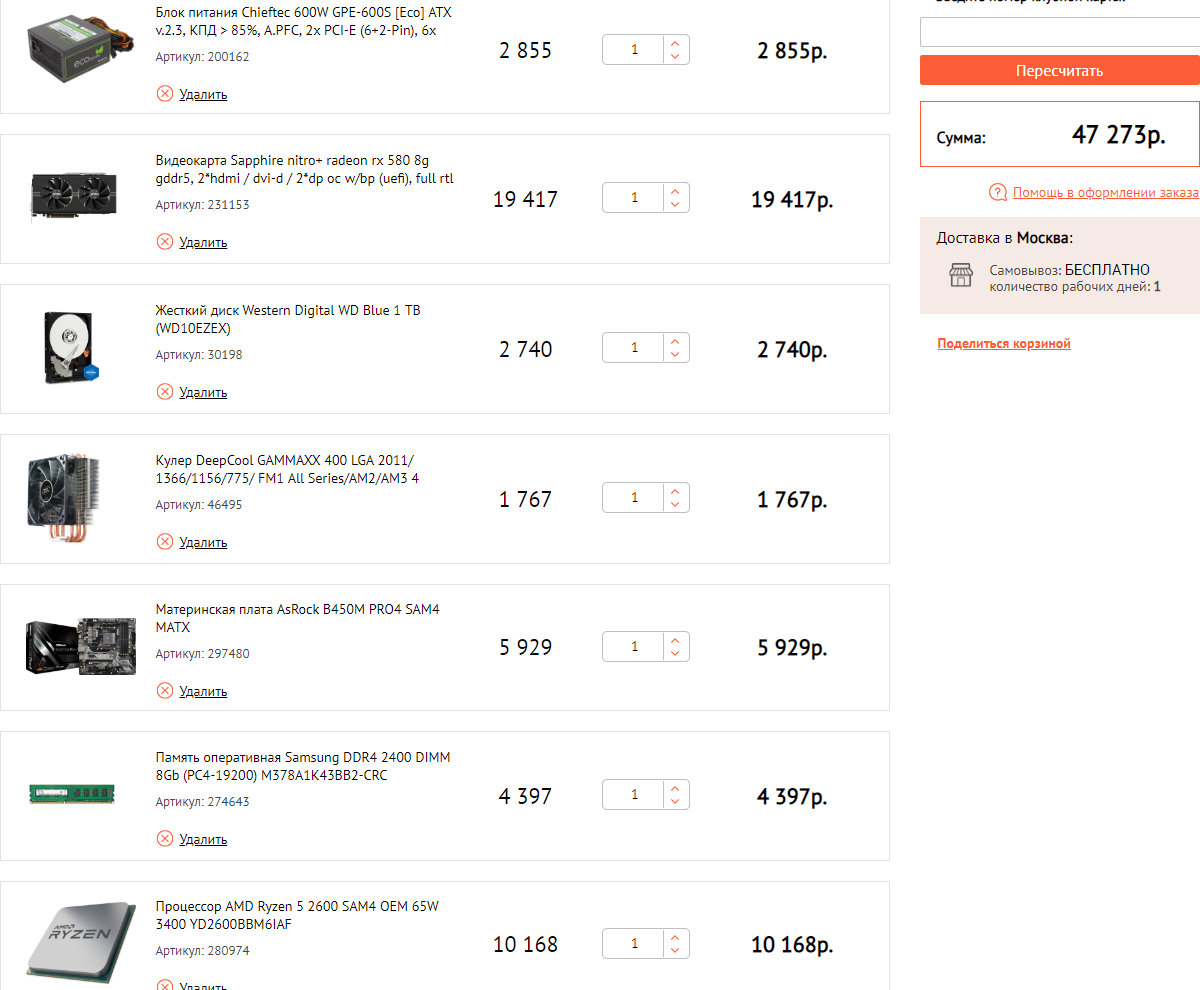Viewport: 1200px width, 990px height.
Task: Increase quantity of AMD Ryzen 5 2600
Action: pos(675,938)
